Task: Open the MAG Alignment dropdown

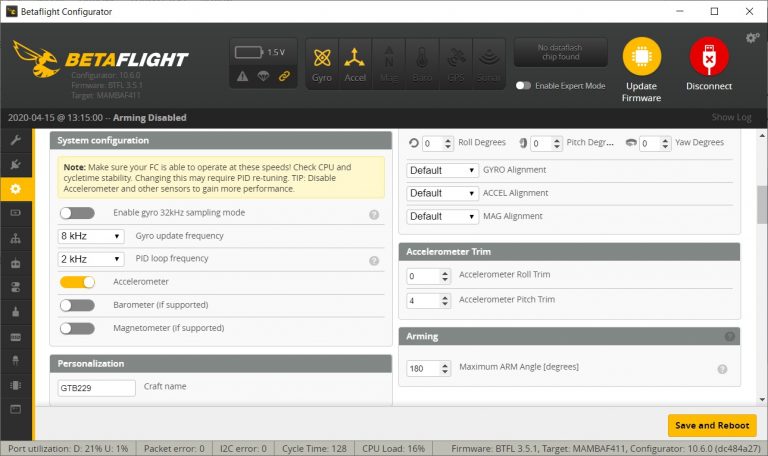Action: pyautogui.click(x=442, y=216)
